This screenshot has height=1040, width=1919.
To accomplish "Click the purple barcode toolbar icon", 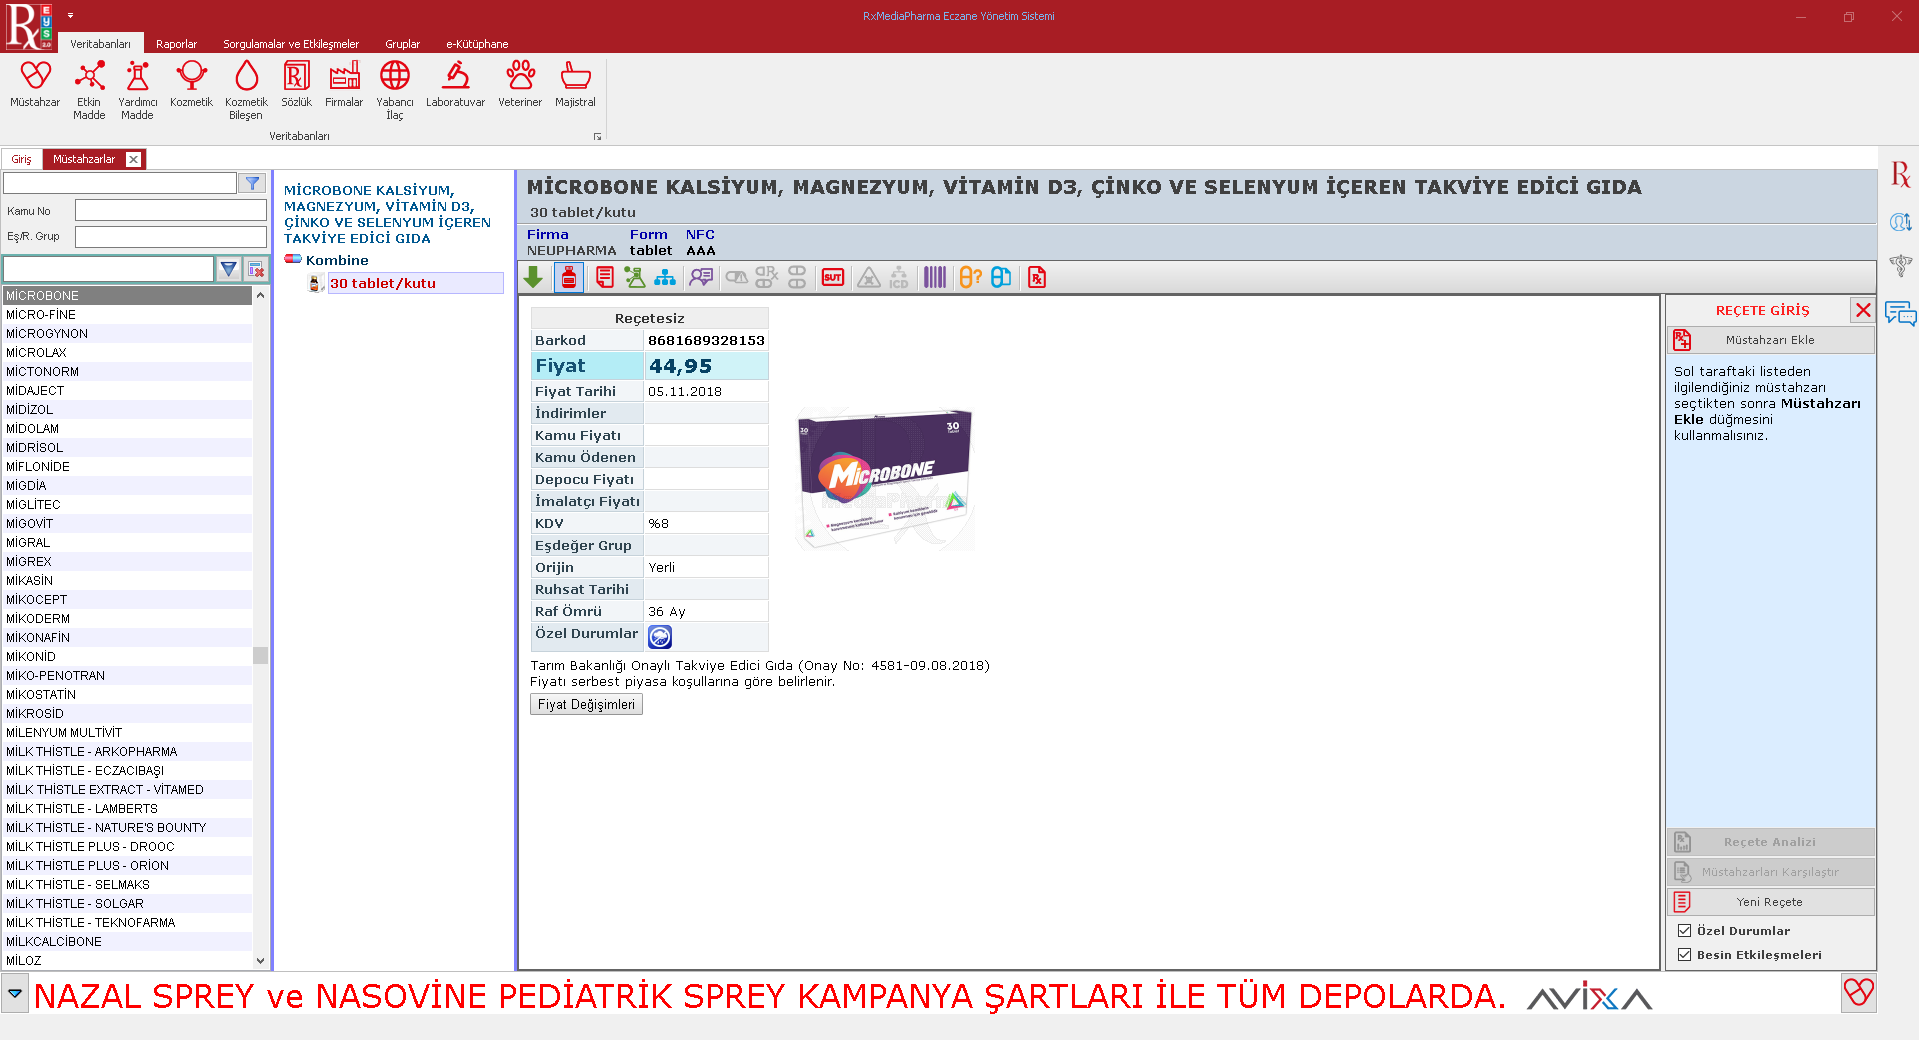I will pyautogui.click(x=935, y=278).
